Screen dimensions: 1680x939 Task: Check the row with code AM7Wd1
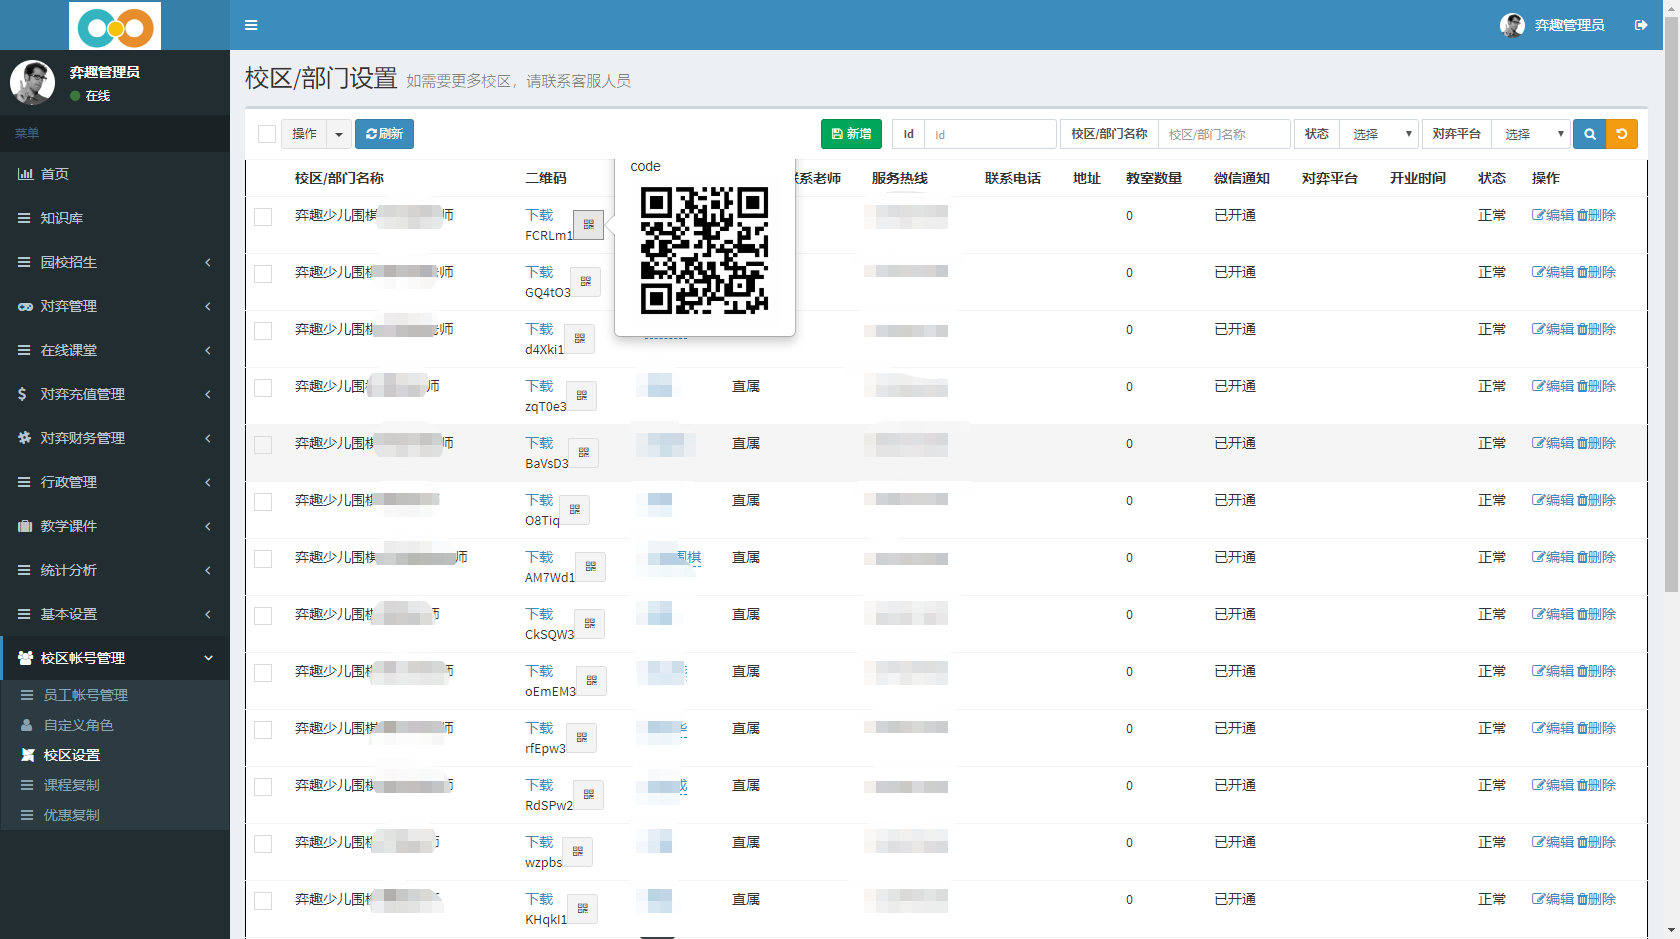263,559
